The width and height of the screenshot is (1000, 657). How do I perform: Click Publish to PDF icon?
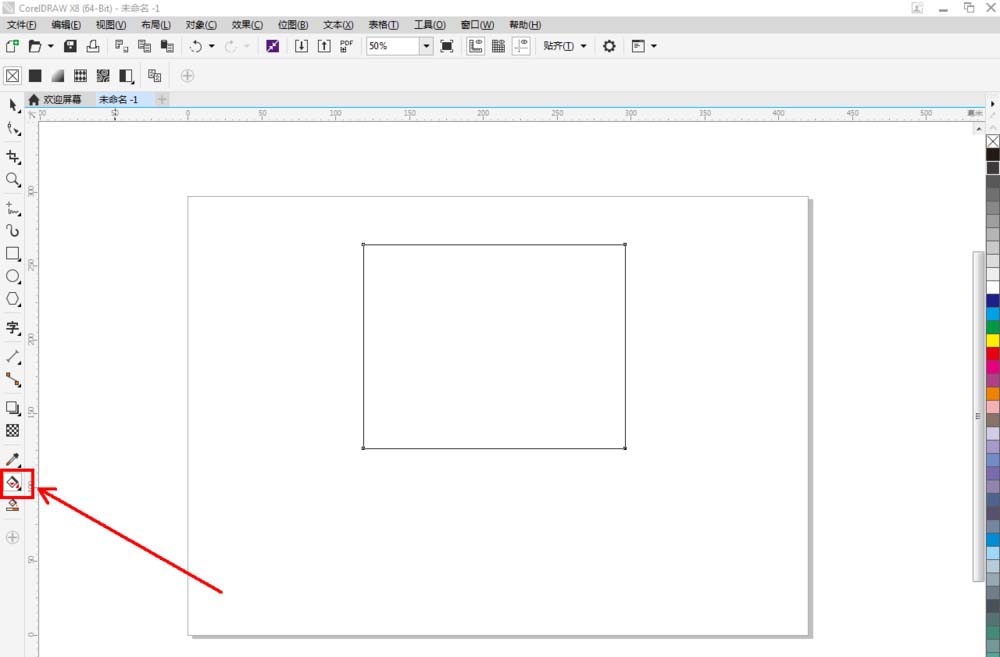(x=346, y=46)
